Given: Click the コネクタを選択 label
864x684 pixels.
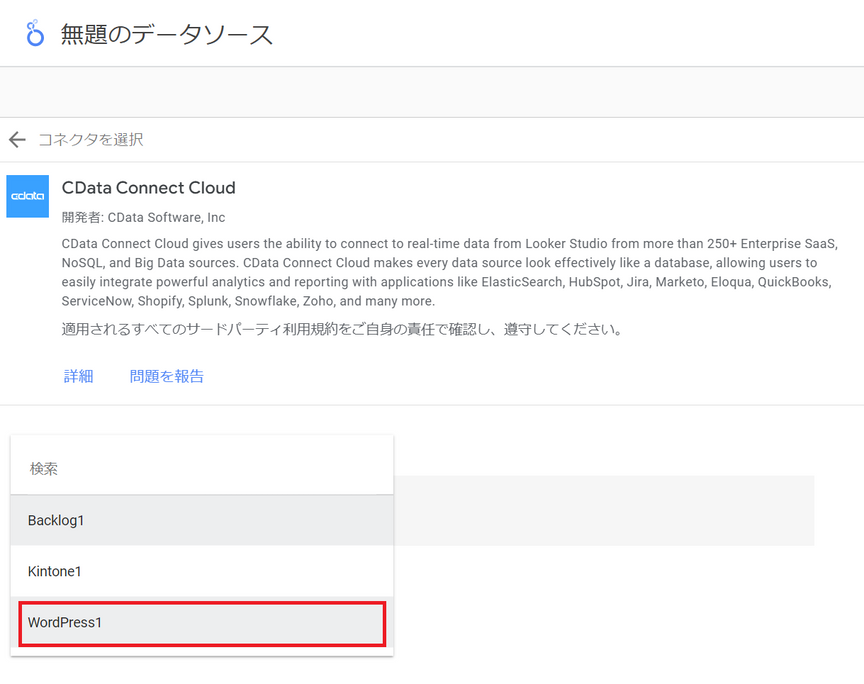Looking at the screenshot, I should click(90, 139).
